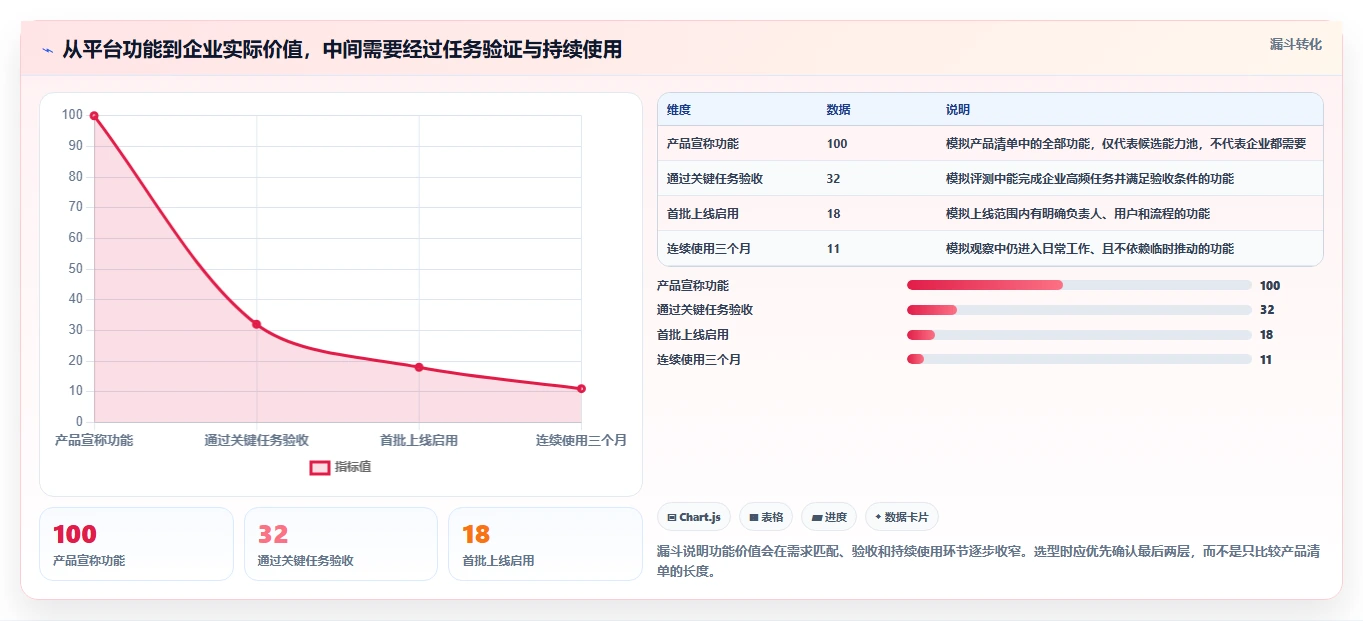Click the 产品宣称功能 progress bar
Image resolution: width=1363 pixels, height=621 pixels.
[1079, 285]
